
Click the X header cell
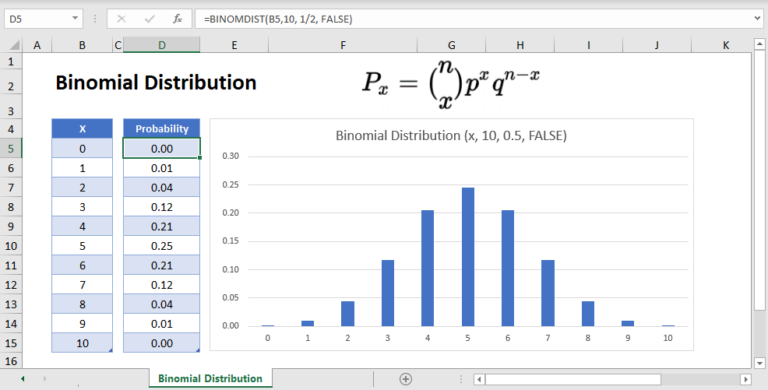tap(82, 129)
